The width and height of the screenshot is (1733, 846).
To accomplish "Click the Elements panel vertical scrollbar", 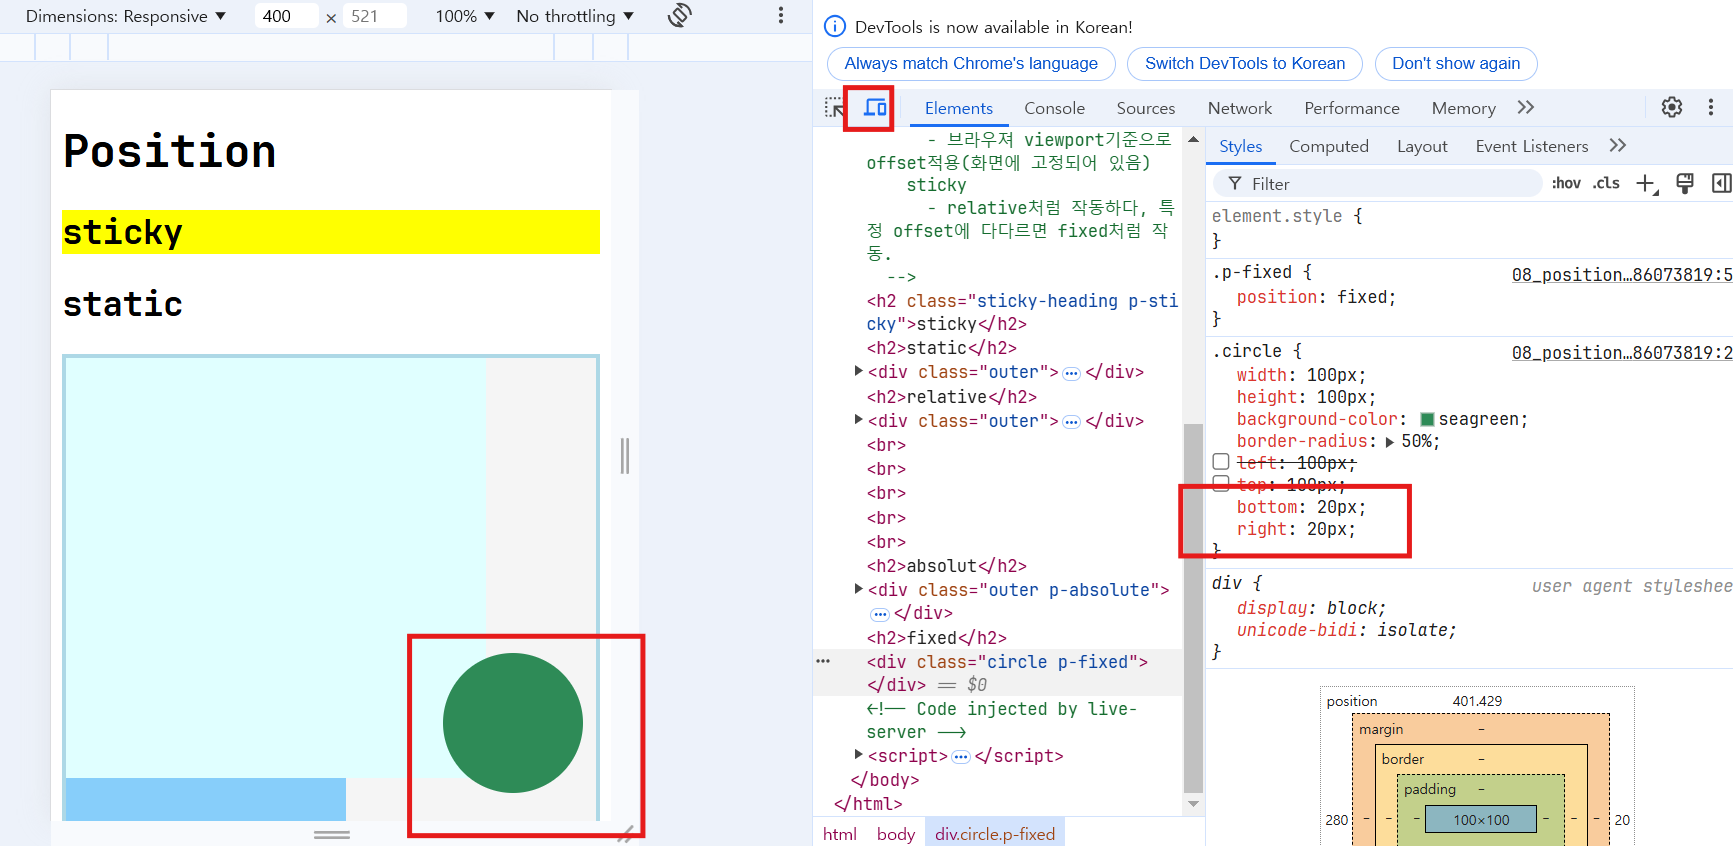I will tap(1193, 608).
